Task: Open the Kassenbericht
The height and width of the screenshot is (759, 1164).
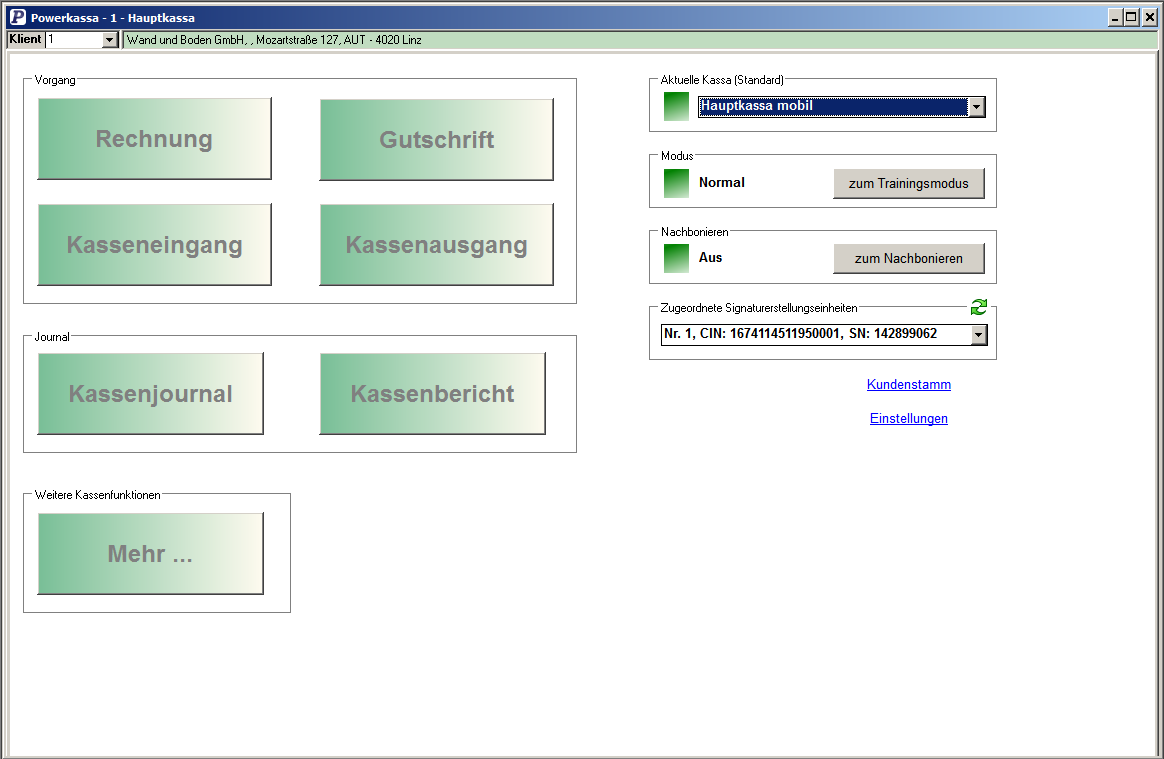Action: (432, 394)
